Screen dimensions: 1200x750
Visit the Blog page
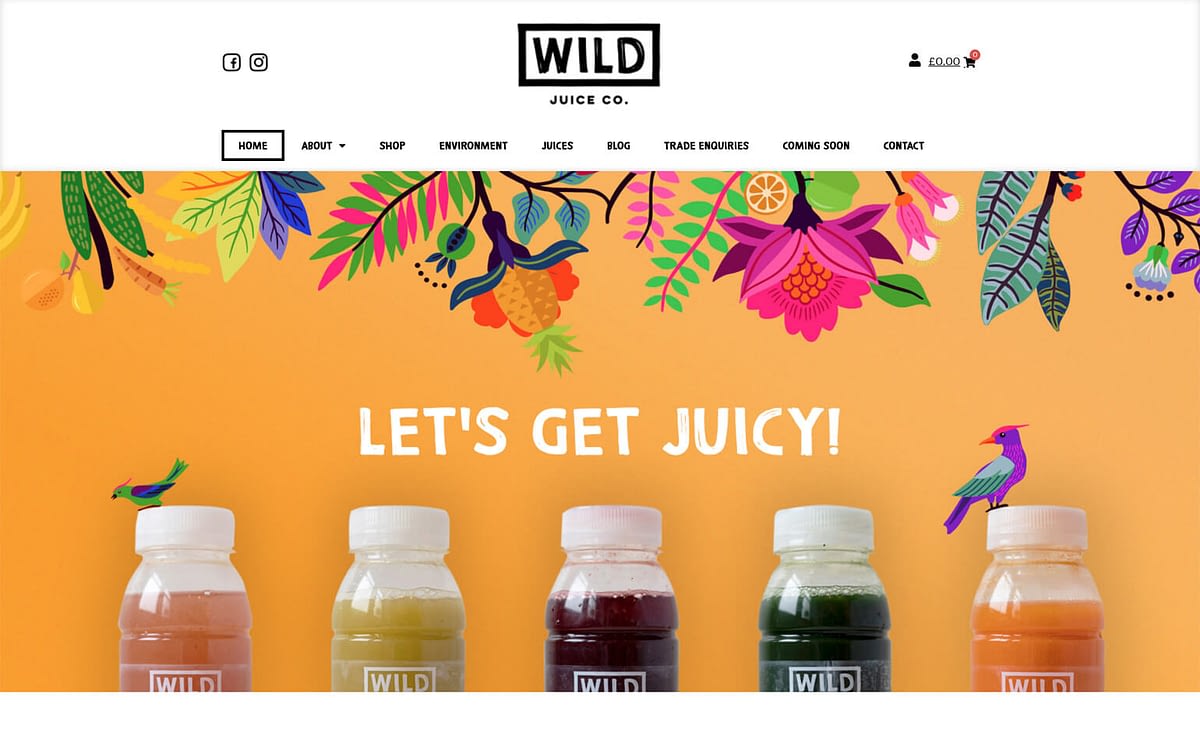pos(618,146)
